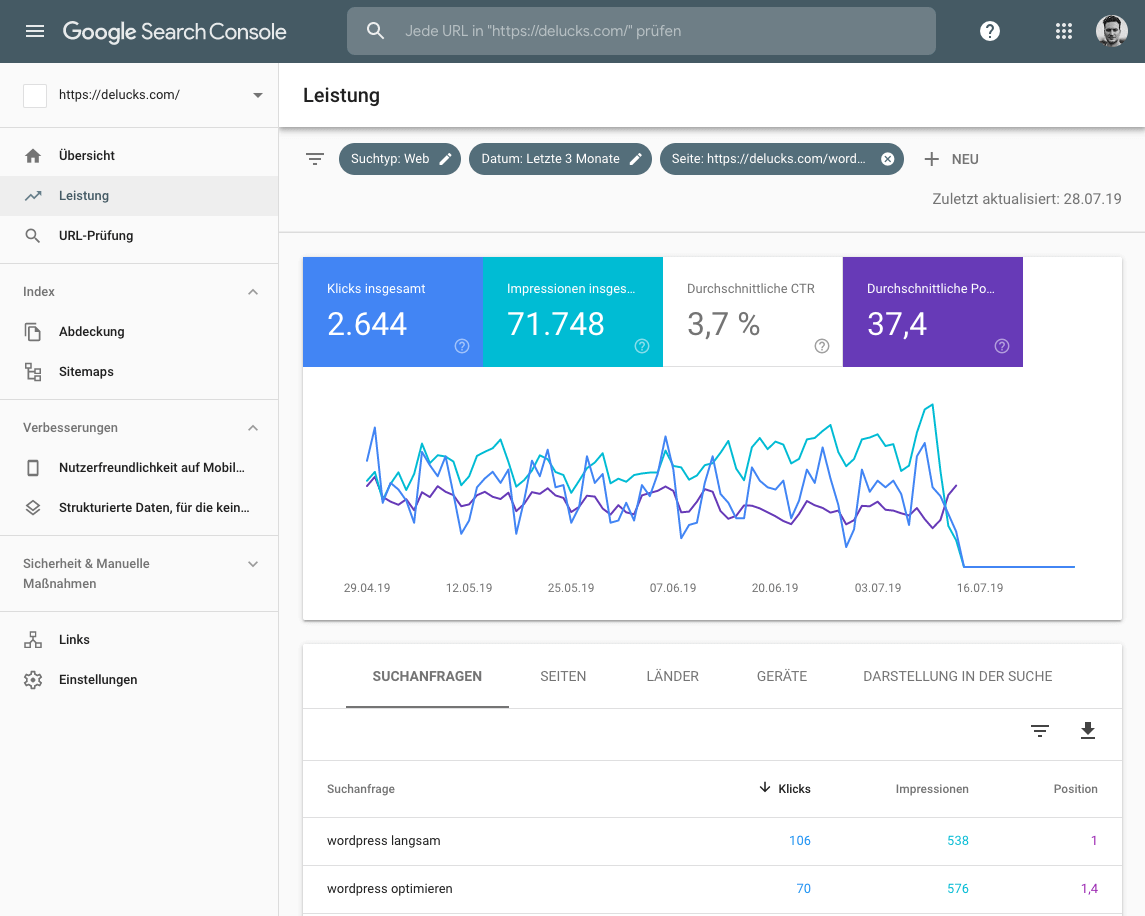Click the pencil icon on Suchtyp chip
1145x916 pixels.
tap(445, 159)
